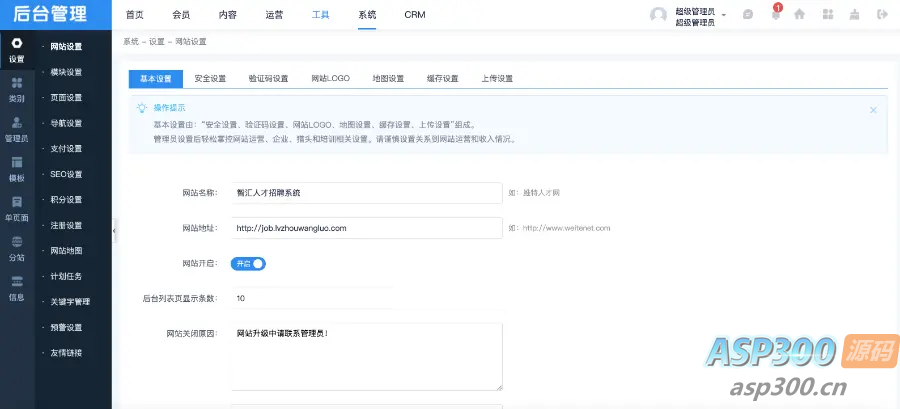Switch to the 安全设置 tab

coord(210,79)
